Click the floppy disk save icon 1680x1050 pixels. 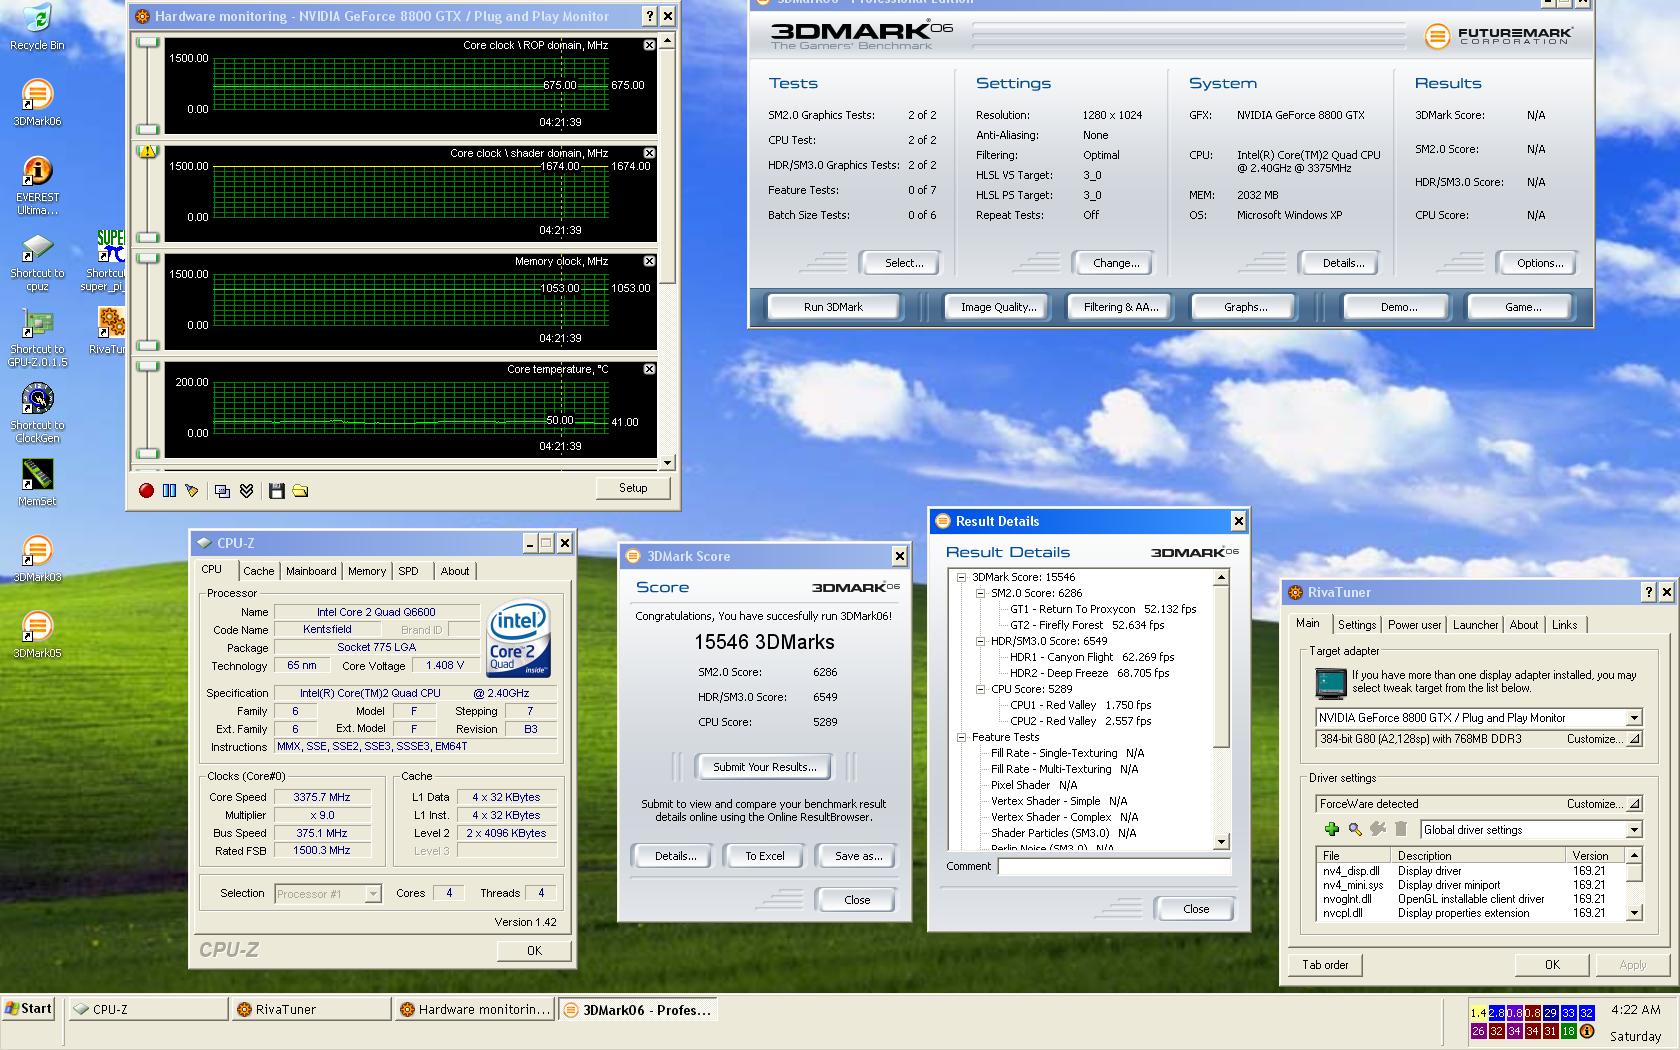(x=277, y=490)
